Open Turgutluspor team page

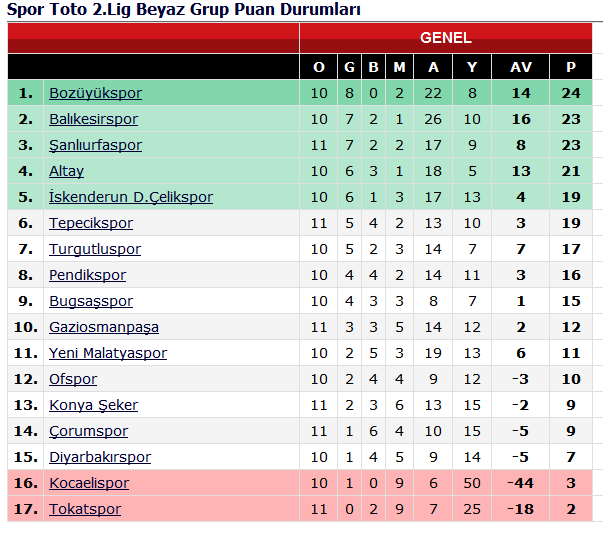95,249
